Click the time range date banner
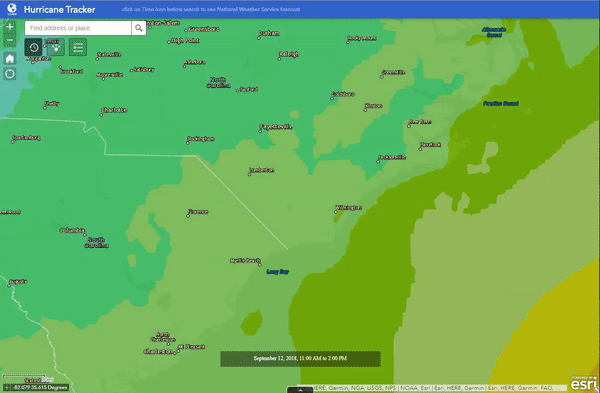 click(x=300, y=359)
